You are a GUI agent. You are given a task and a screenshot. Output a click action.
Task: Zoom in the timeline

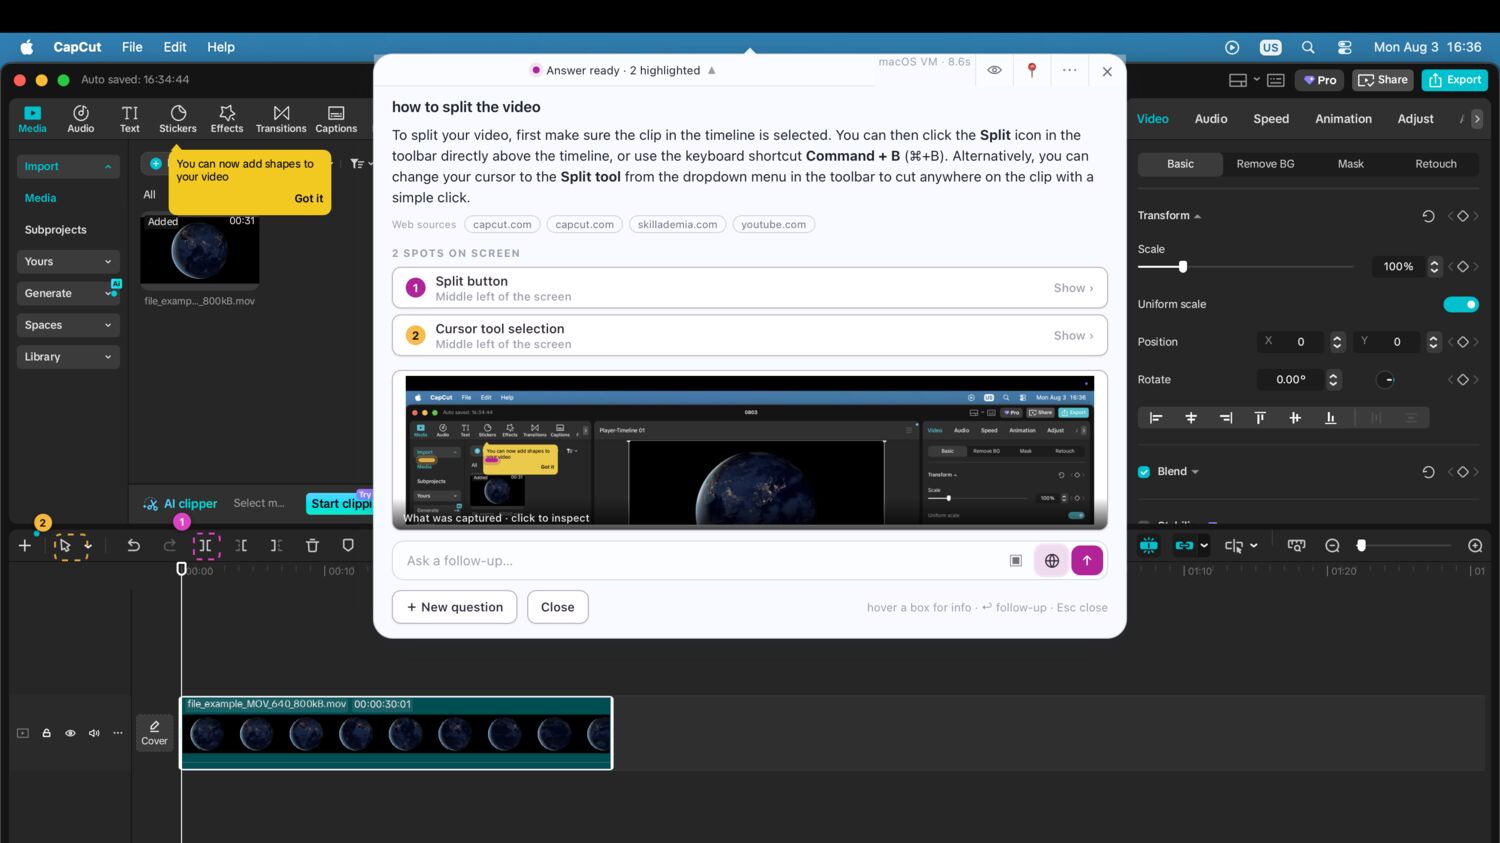(1475, 546)
